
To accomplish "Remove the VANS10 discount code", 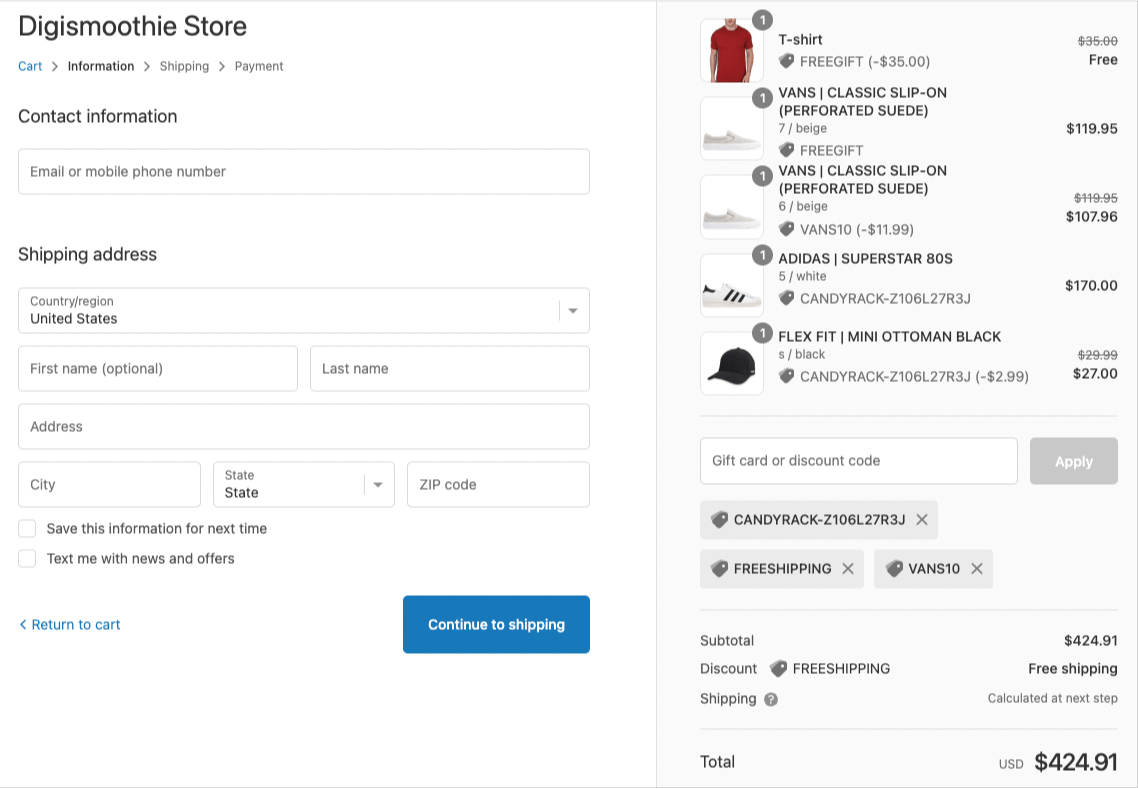I will click(x=977, y=569).
